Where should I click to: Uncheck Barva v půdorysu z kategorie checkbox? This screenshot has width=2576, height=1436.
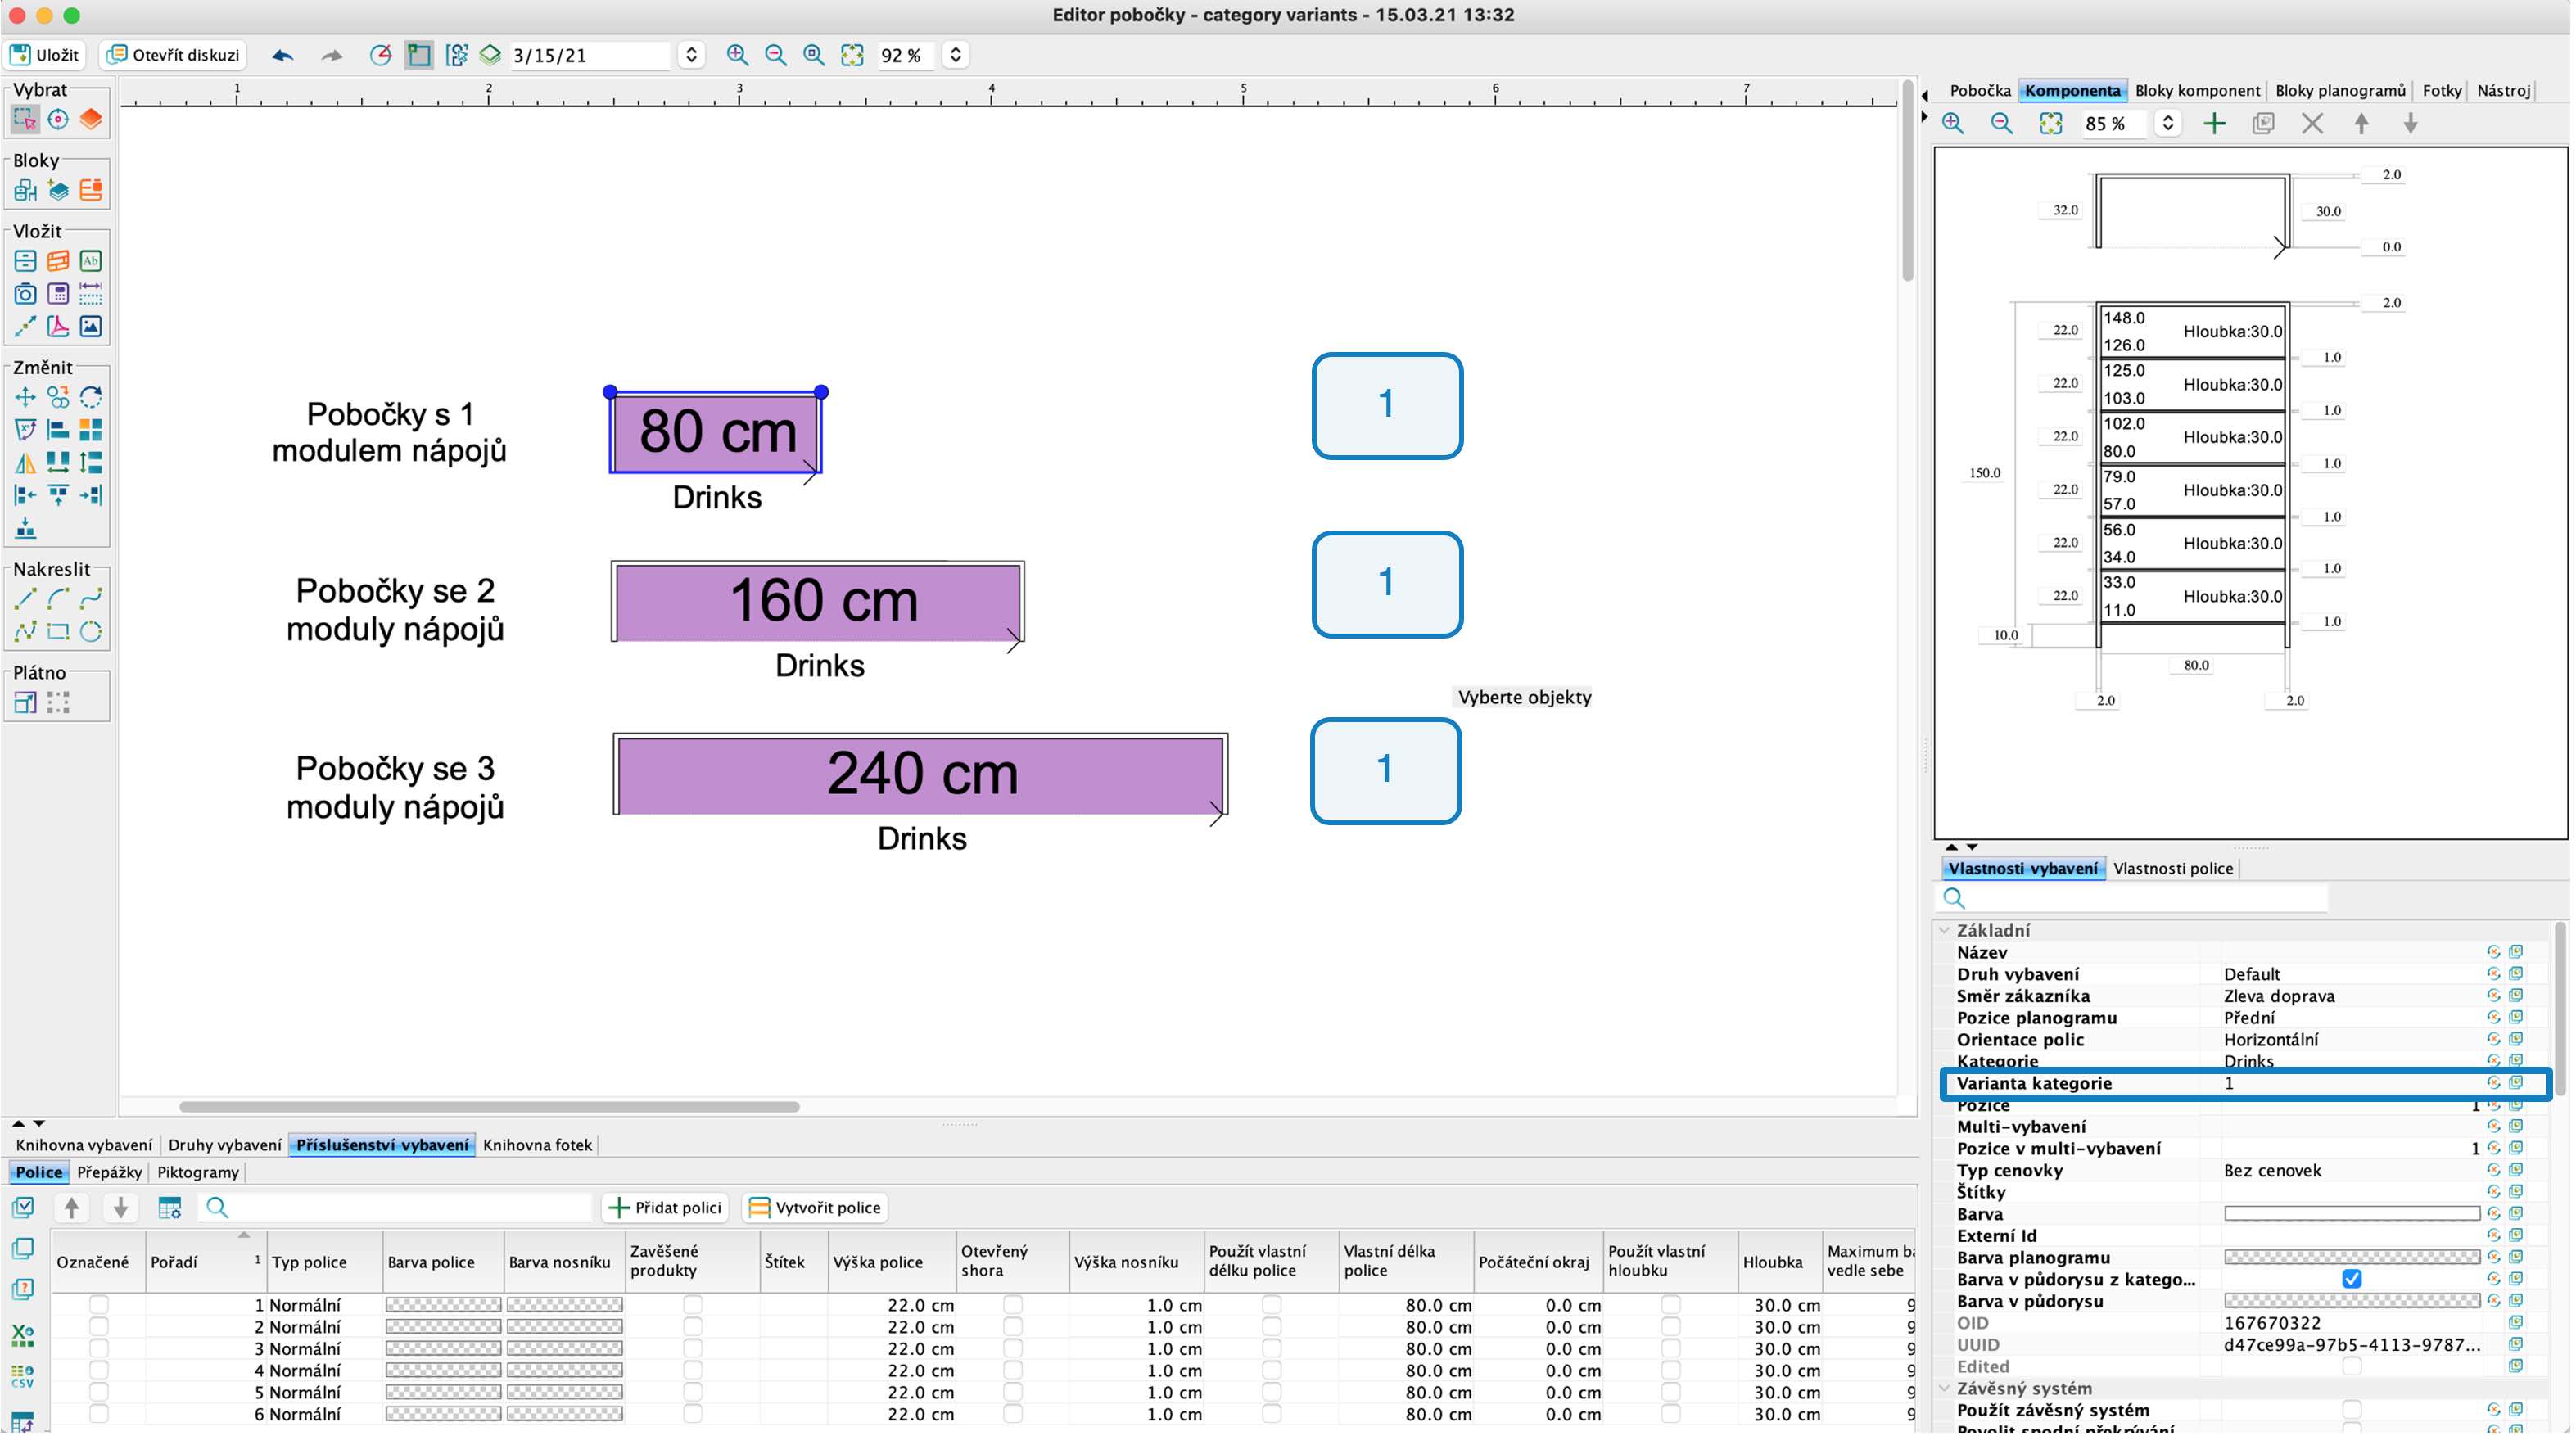[2352, 1279]
